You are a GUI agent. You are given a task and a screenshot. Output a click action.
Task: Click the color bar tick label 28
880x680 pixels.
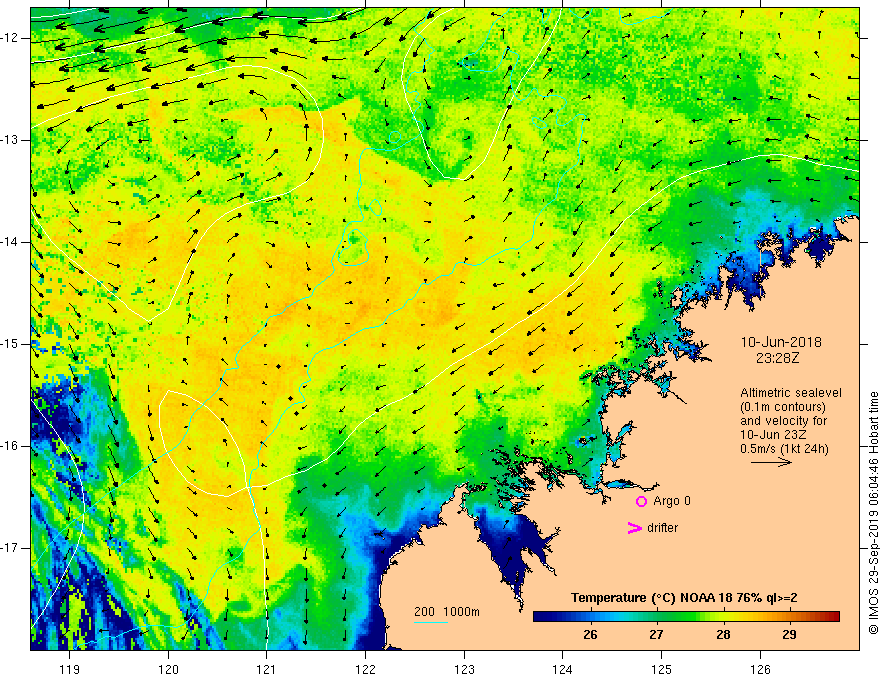pyautogui.click(x=723, y=635)
